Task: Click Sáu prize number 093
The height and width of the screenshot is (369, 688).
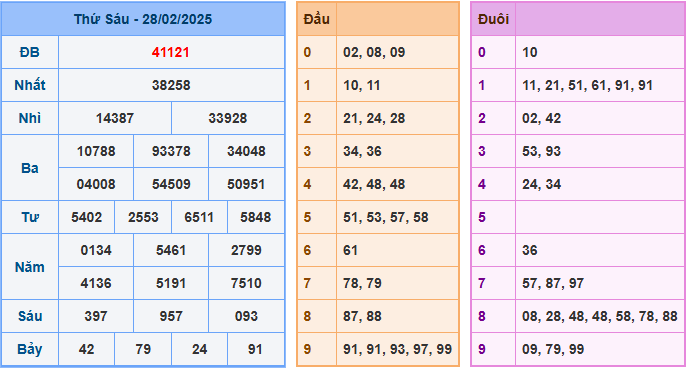Action: point(246,316)
